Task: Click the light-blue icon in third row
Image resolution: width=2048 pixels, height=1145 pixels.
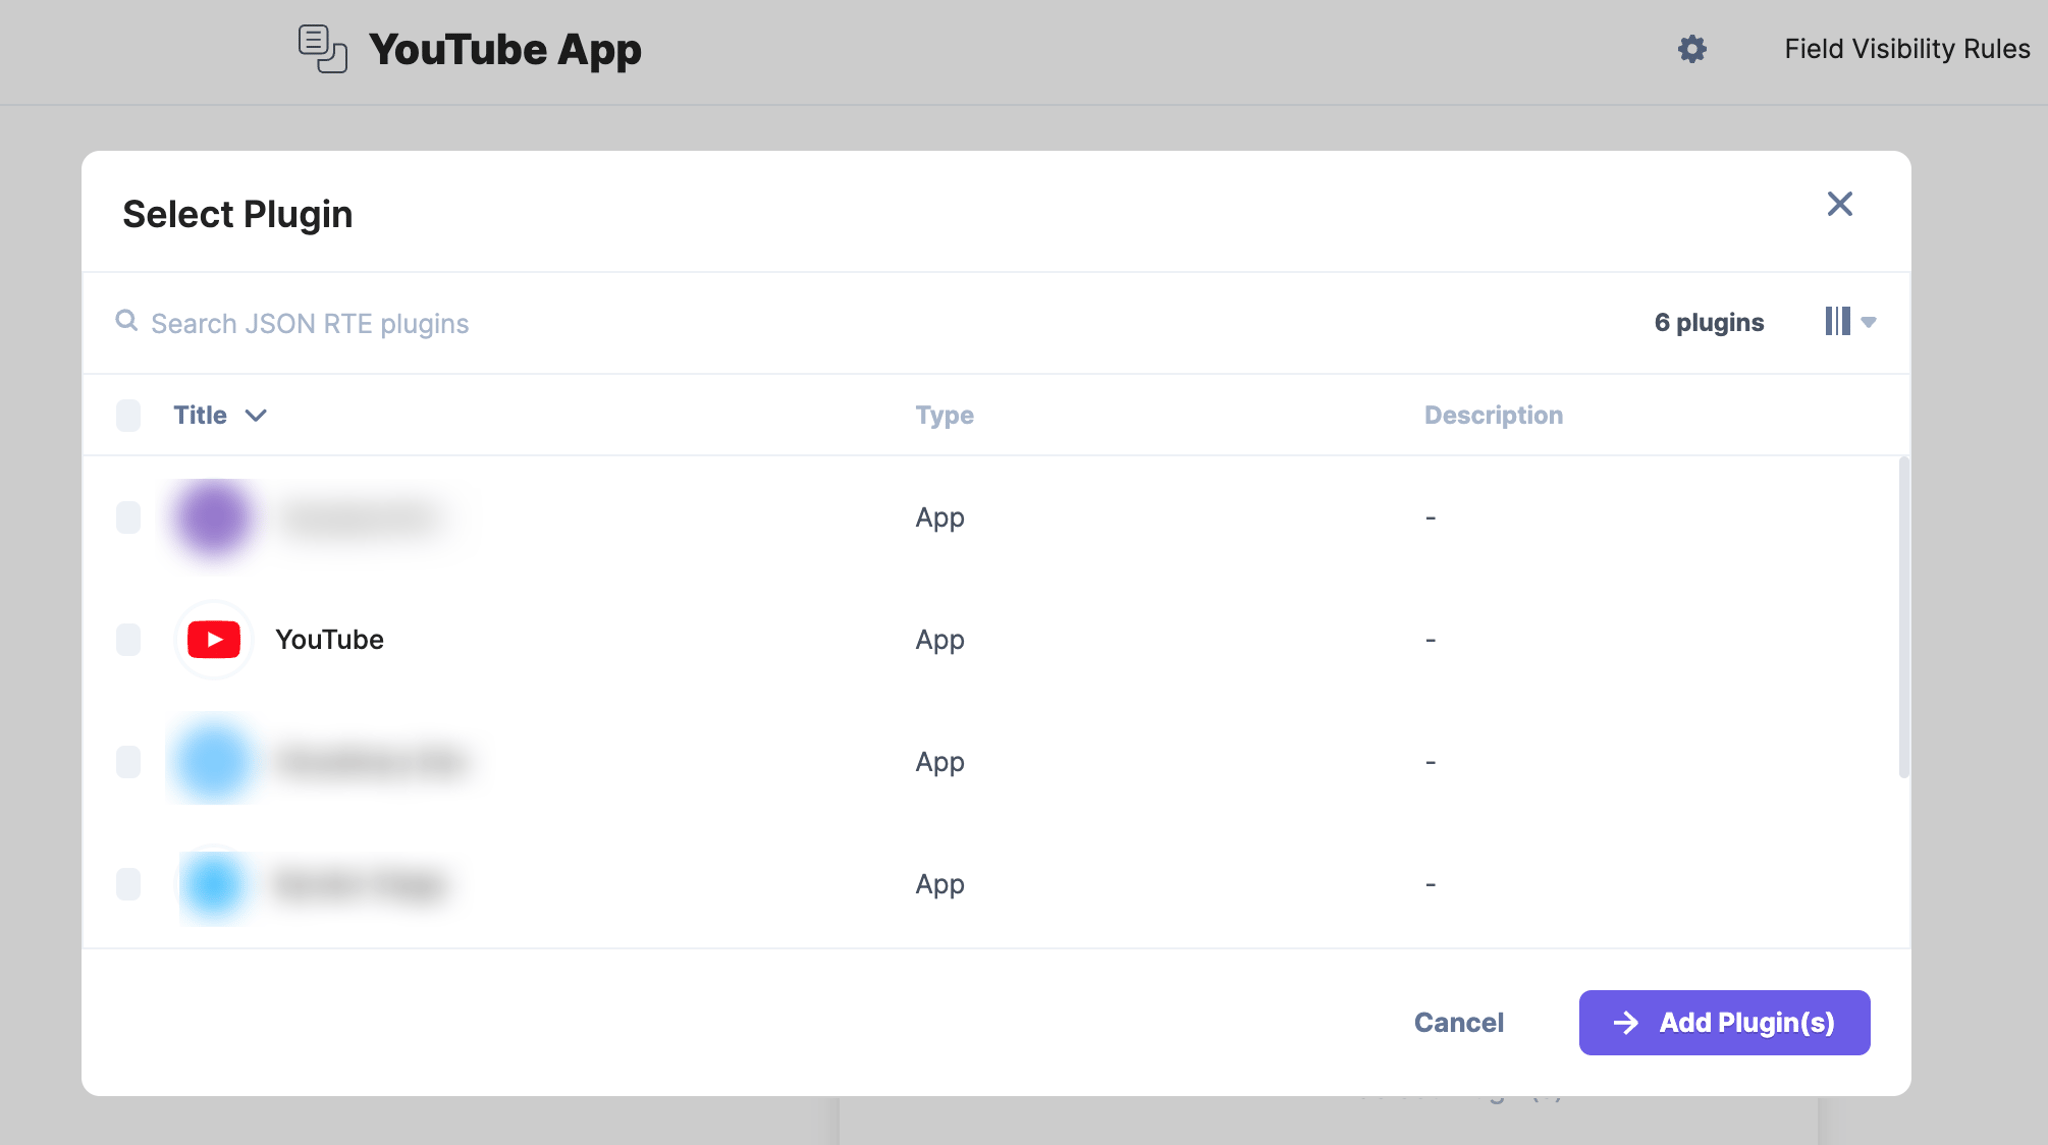Action: click(x=212, y=762)
